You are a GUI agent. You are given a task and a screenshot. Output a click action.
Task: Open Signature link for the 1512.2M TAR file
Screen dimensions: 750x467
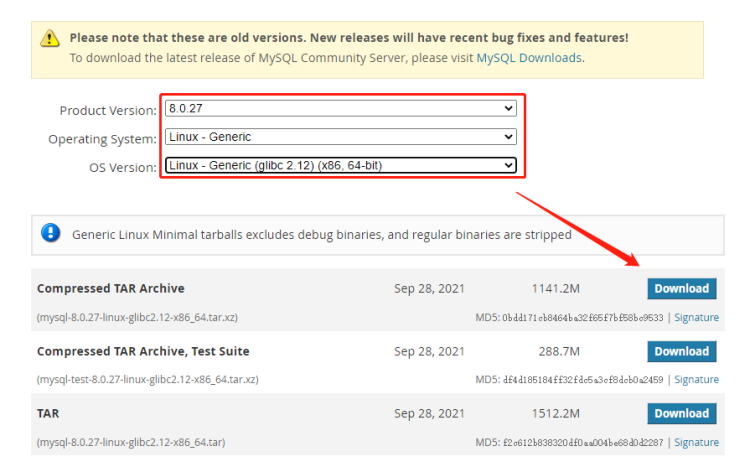click(696, 442)
